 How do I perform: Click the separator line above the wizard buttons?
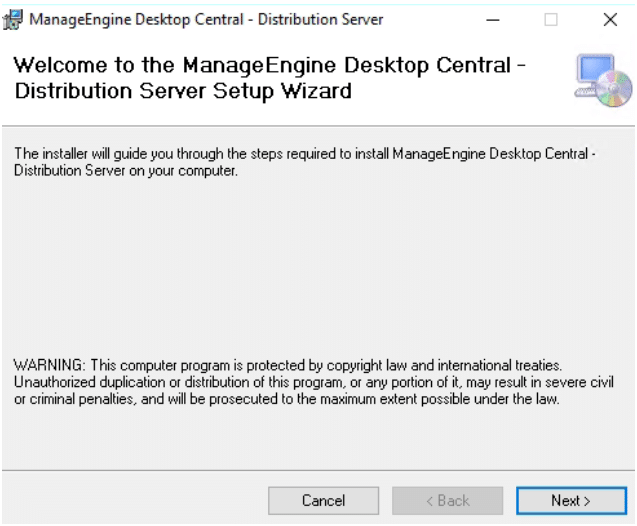point(318,471)
